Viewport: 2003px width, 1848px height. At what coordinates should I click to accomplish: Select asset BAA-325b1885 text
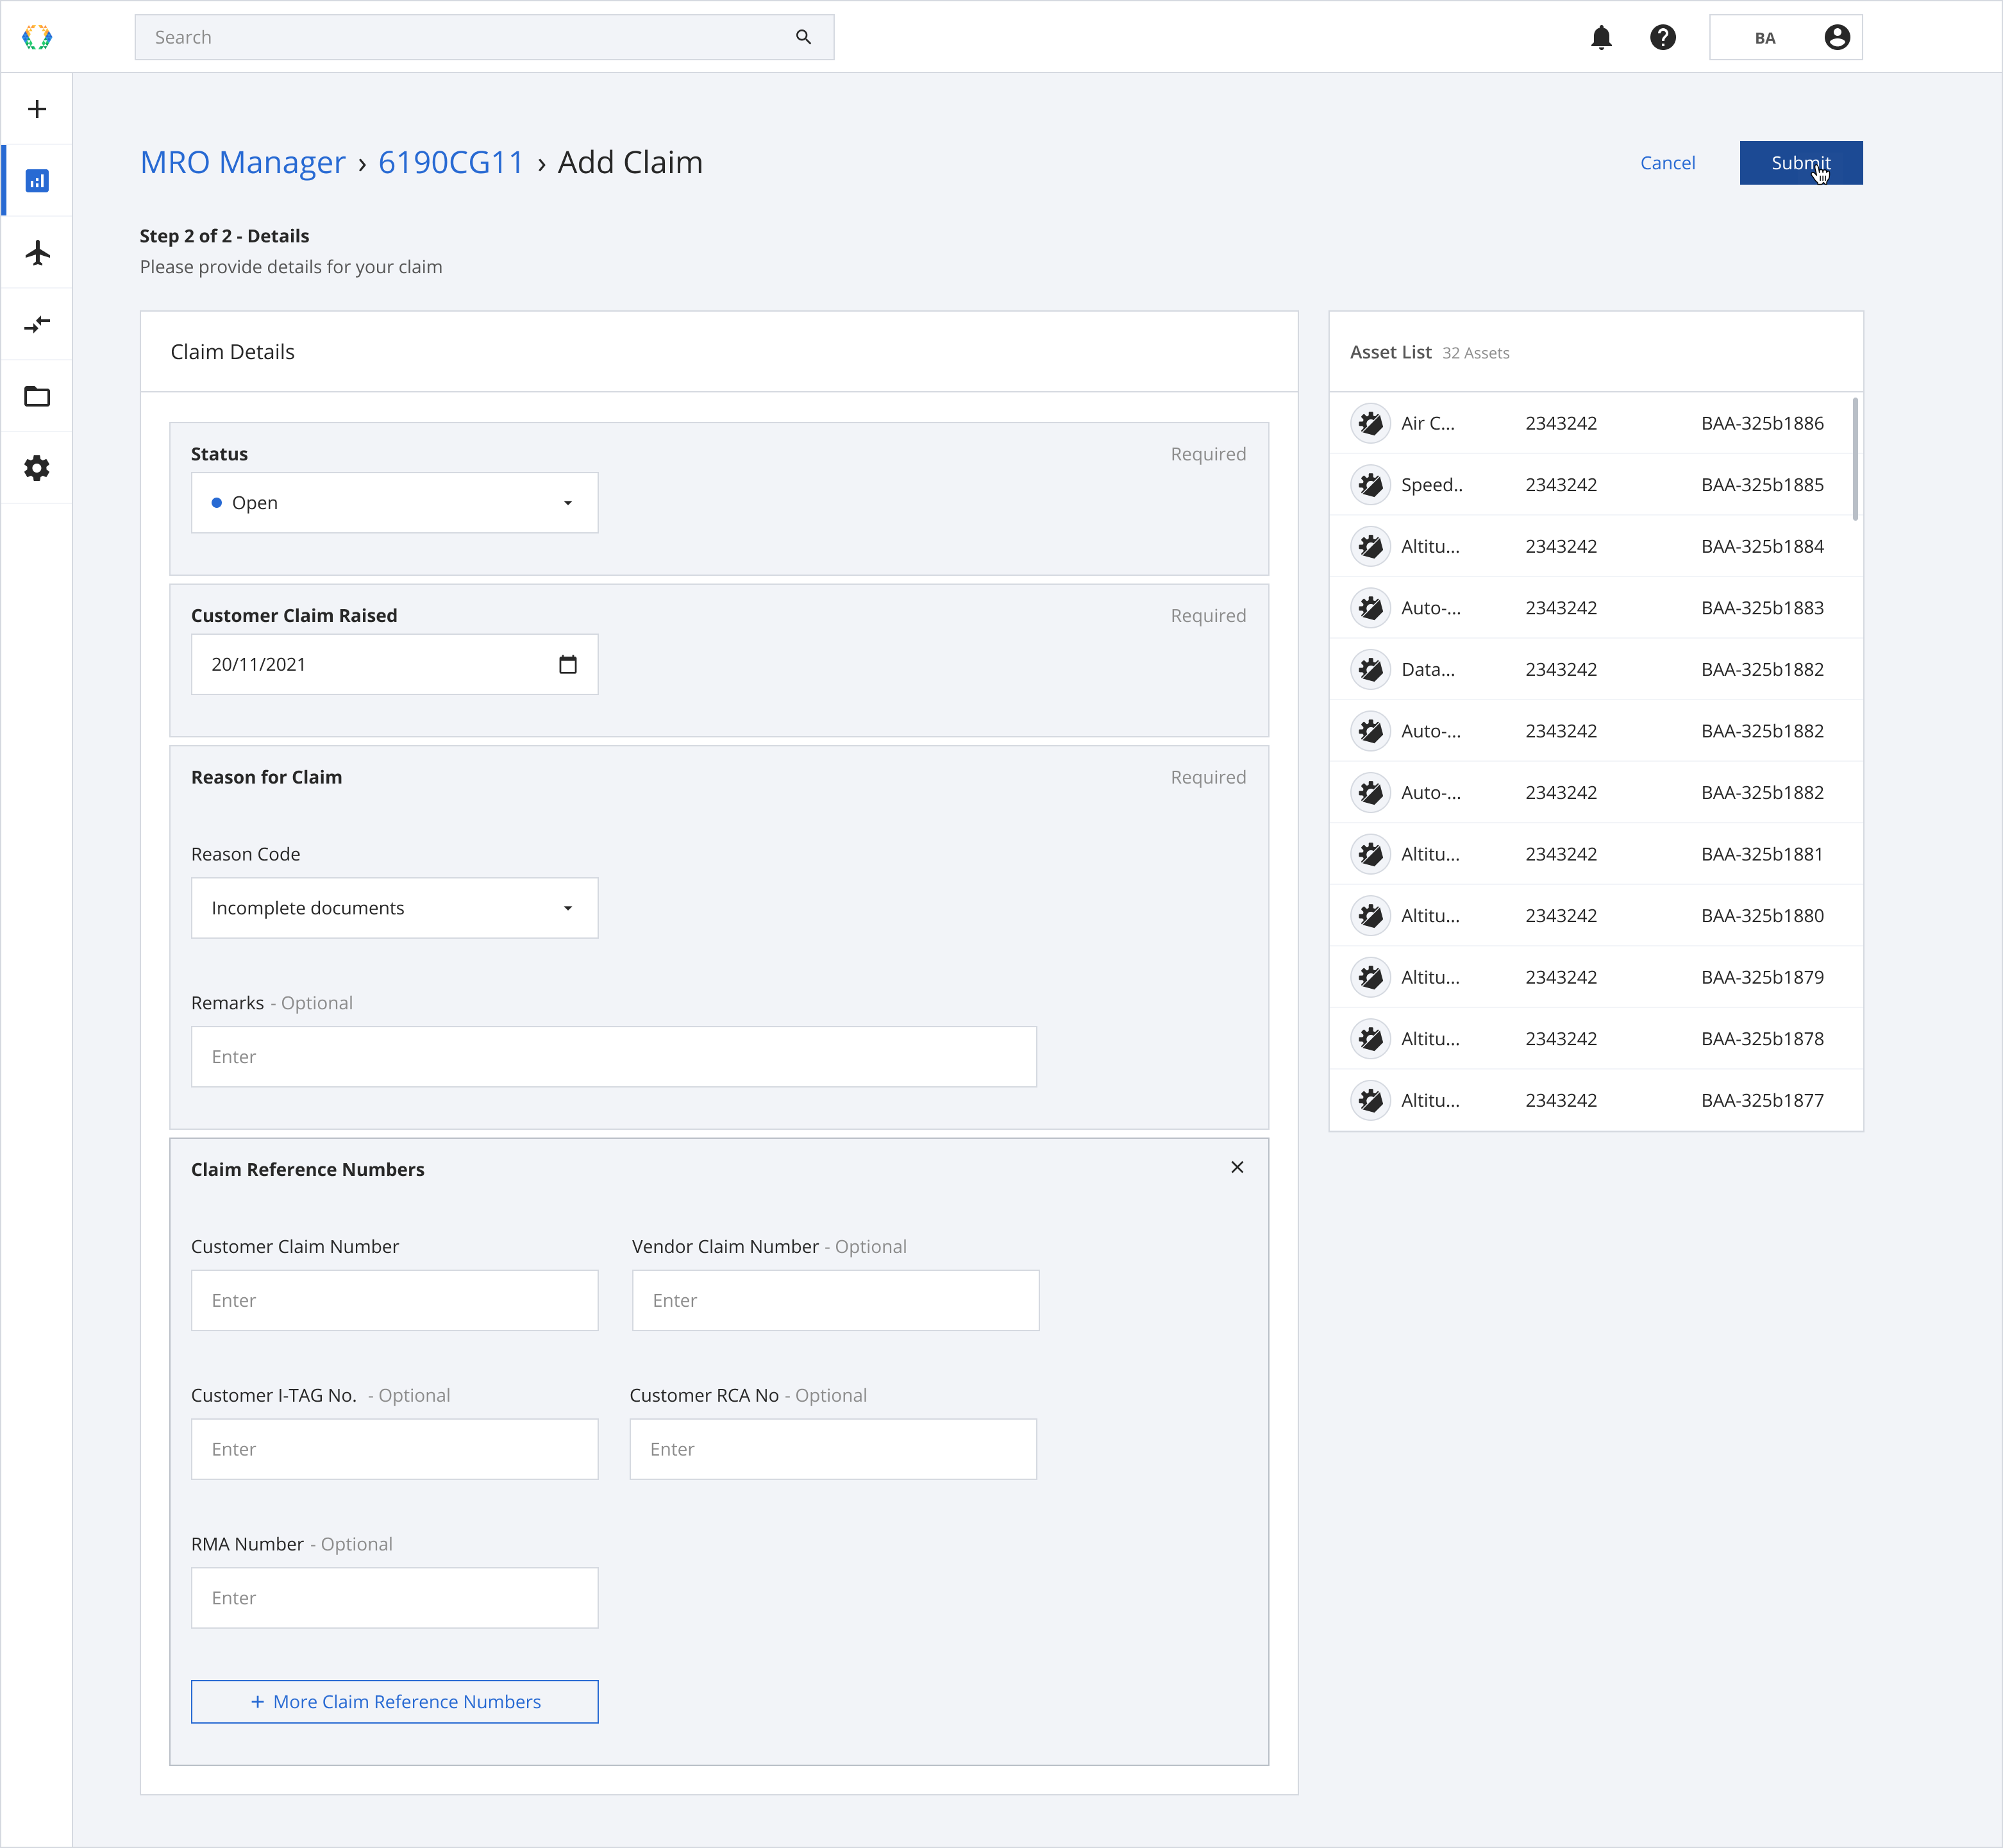pyautogui.click(x=1762, y=485)
